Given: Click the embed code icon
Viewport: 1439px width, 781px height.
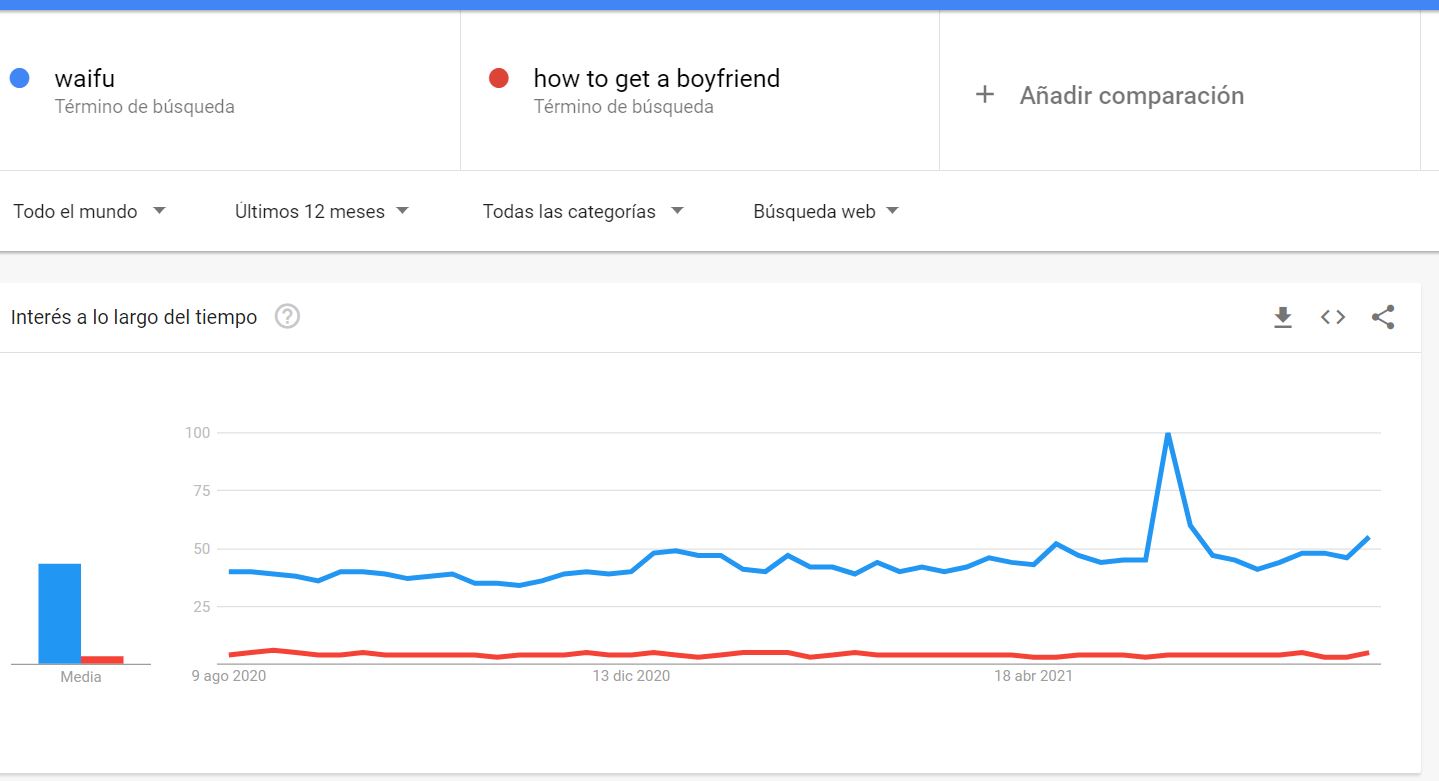Looking at the screenshot, I should click(x=1333, y=317).
